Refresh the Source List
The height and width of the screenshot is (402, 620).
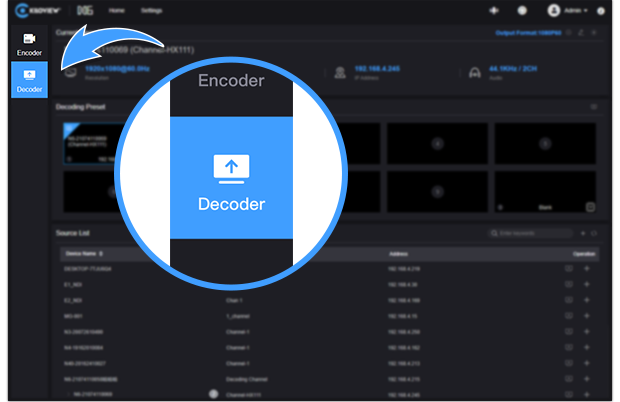(x=594, y=233)
